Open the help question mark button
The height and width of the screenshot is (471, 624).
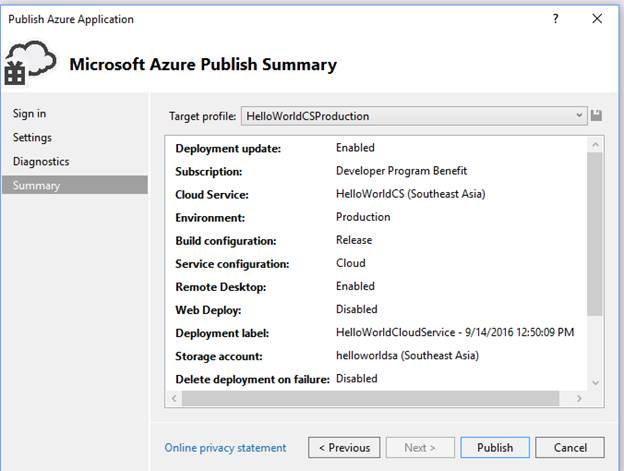(556, 19)
